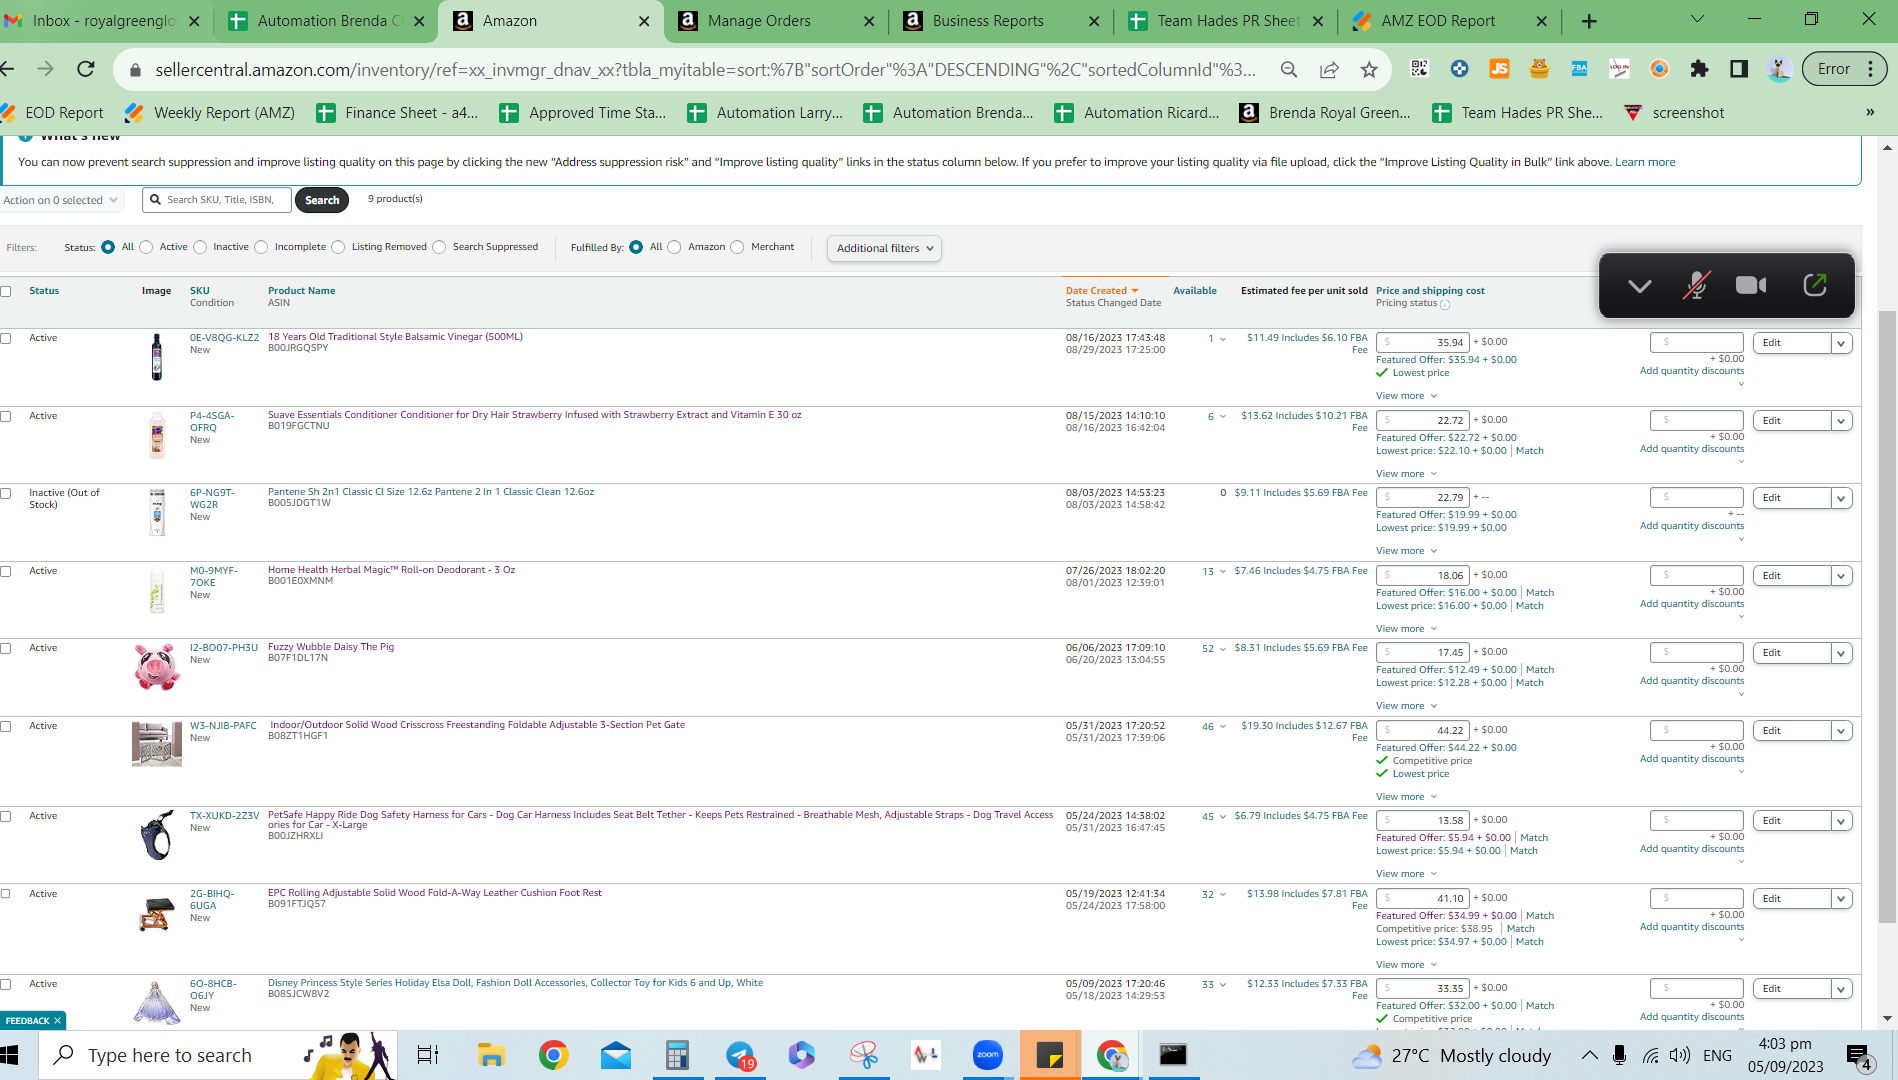The height and width of the screenshot is (1080, 1898).
Task: Expand View more for Fuzzy Wubble row
Action: [x=1406, y=706]
